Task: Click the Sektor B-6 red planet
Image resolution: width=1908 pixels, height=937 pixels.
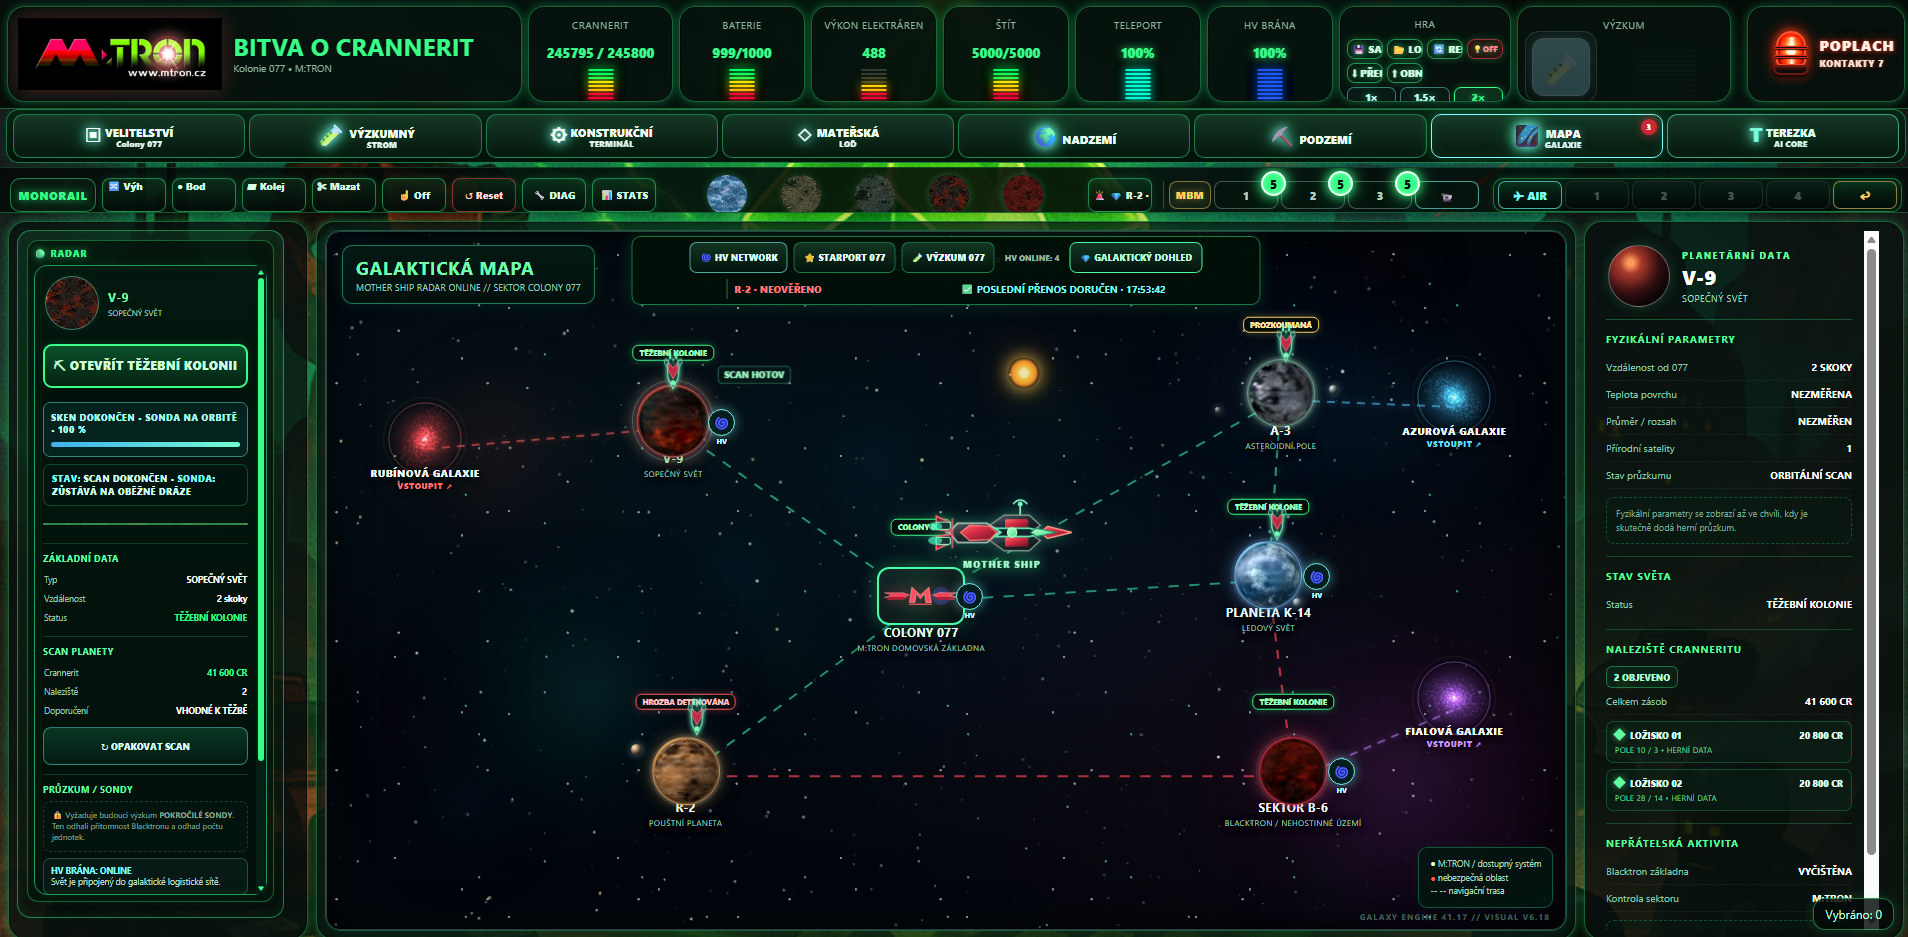Action: tap(1292, 771)
